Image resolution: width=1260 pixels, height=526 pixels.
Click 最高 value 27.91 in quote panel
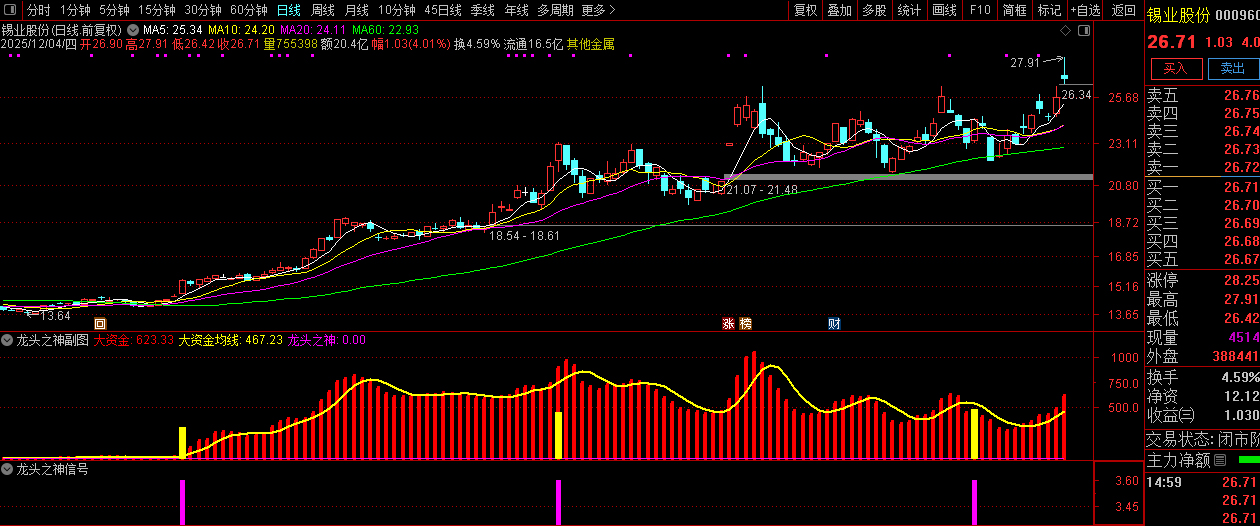(1240, 299)
